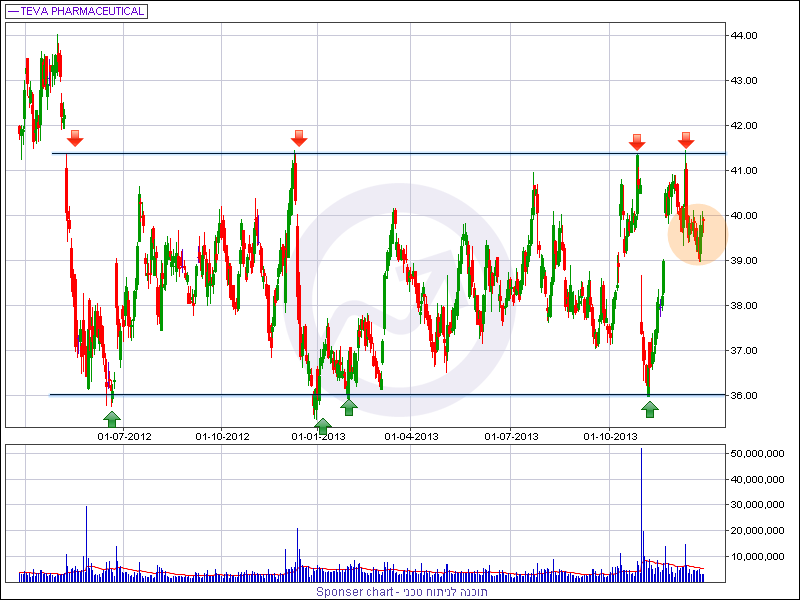Screen dimensions: 800x600
Task: Click the 37.00 price axis label
Action: tap(744, 351)
